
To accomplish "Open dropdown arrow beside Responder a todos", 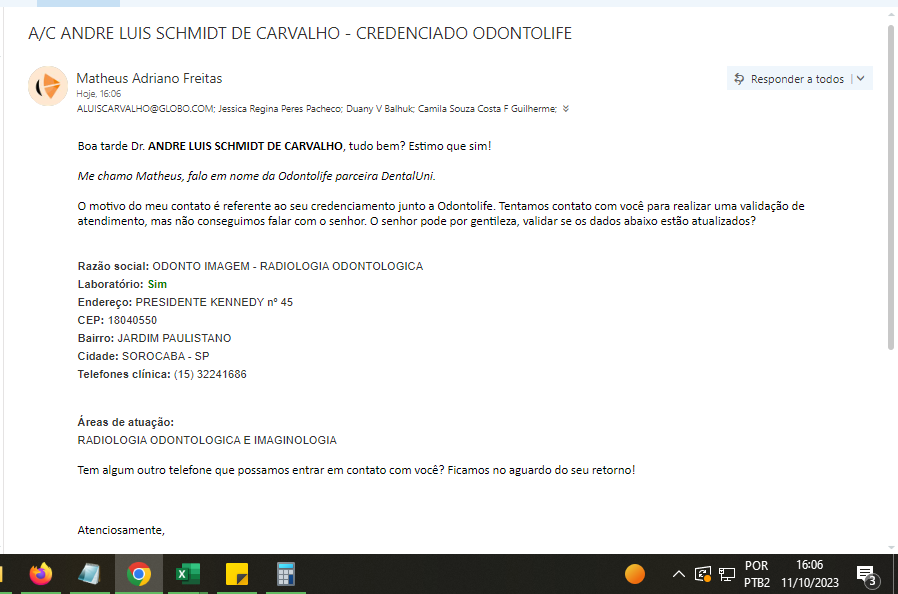I will click(x=861, y=79).
